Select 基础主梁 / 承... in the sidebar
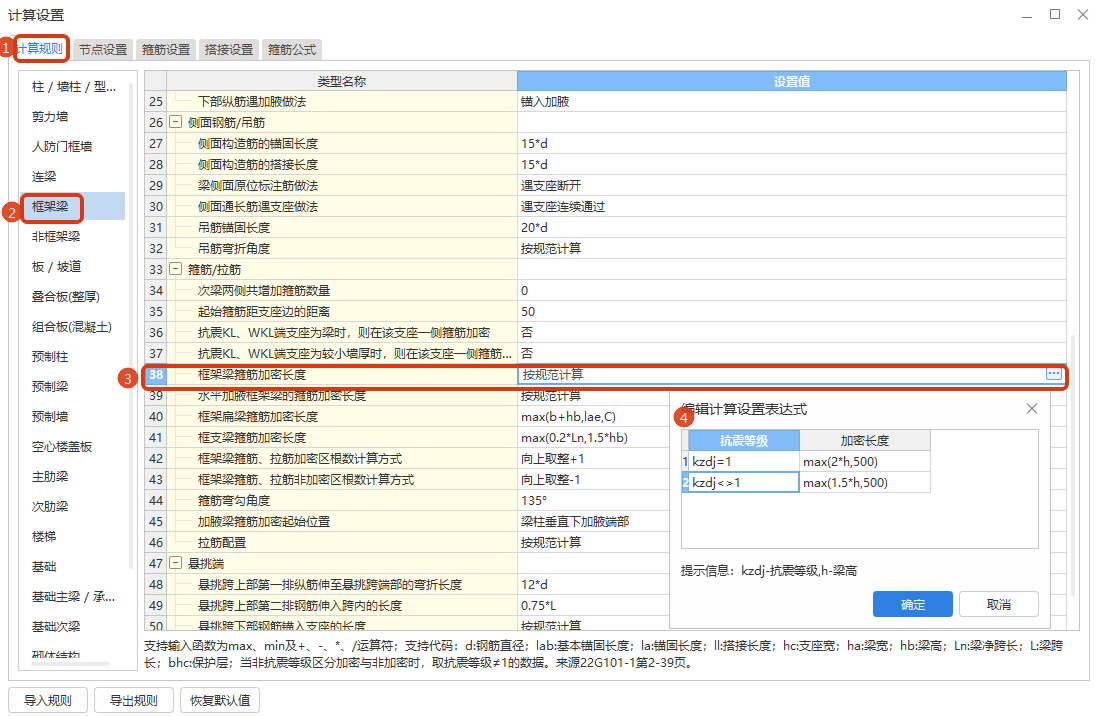This screenshot has width=1099, height=716. [x=73, y=597]
